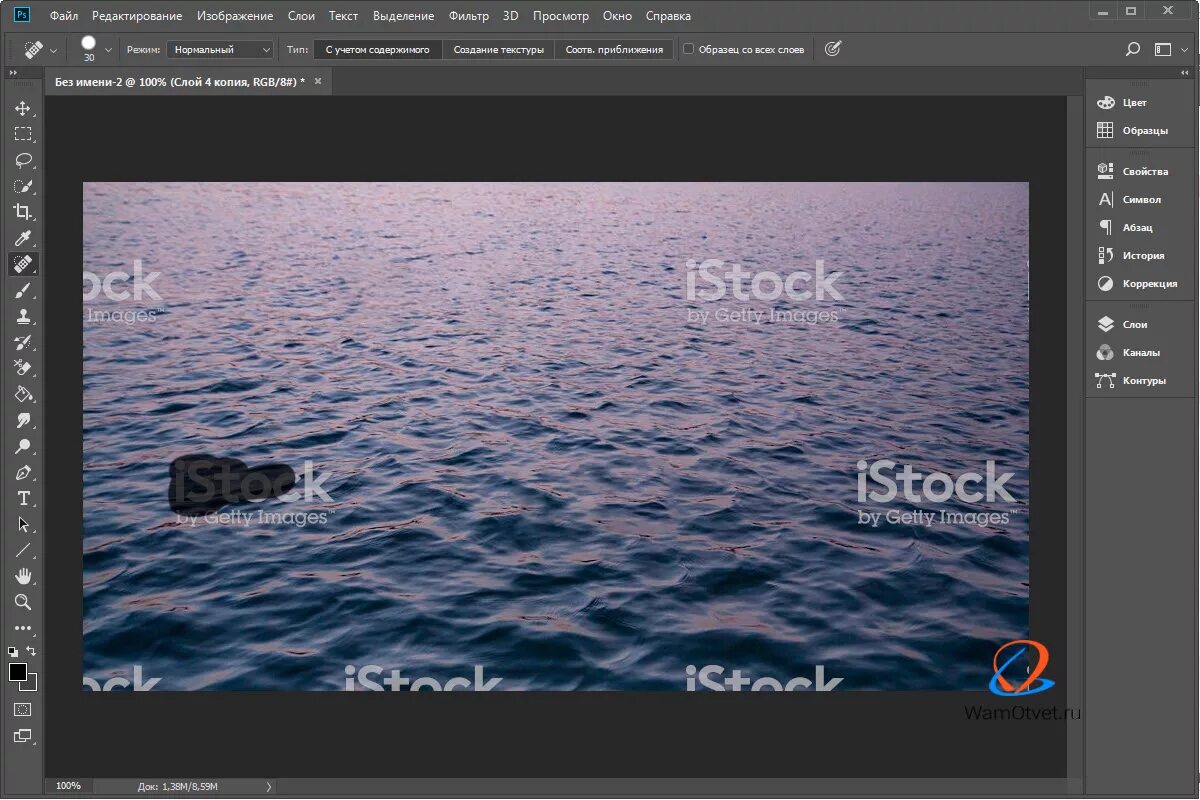The width and height of the screenshot is (1200, 800).
Task: Expand the toolbox double-arrow
Action: [x=14, y=73]
